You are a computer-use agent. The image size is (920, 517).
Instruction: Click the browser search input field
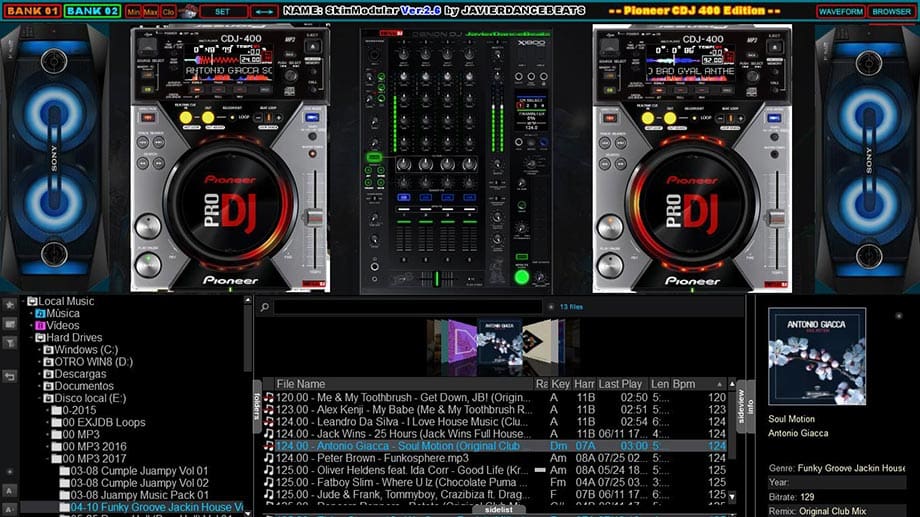pos(408,307)
